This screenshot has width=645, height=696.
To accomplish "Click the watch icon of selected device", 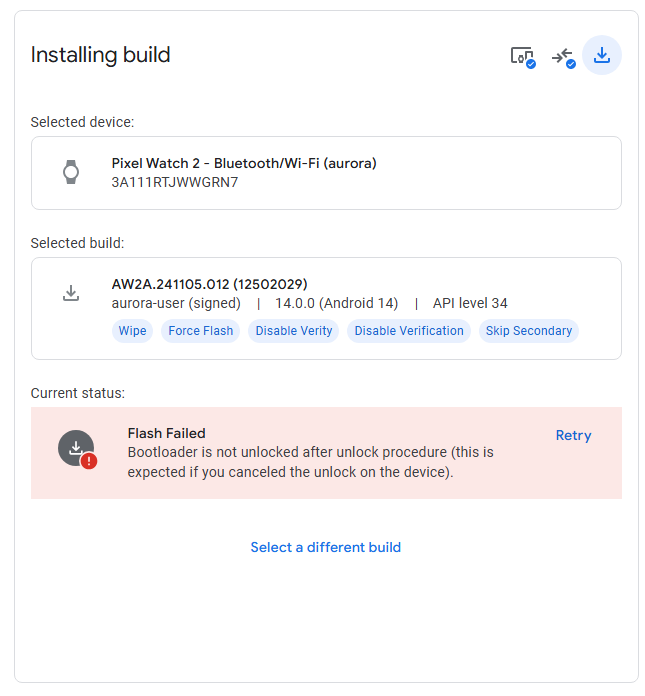I will (71, 172).
